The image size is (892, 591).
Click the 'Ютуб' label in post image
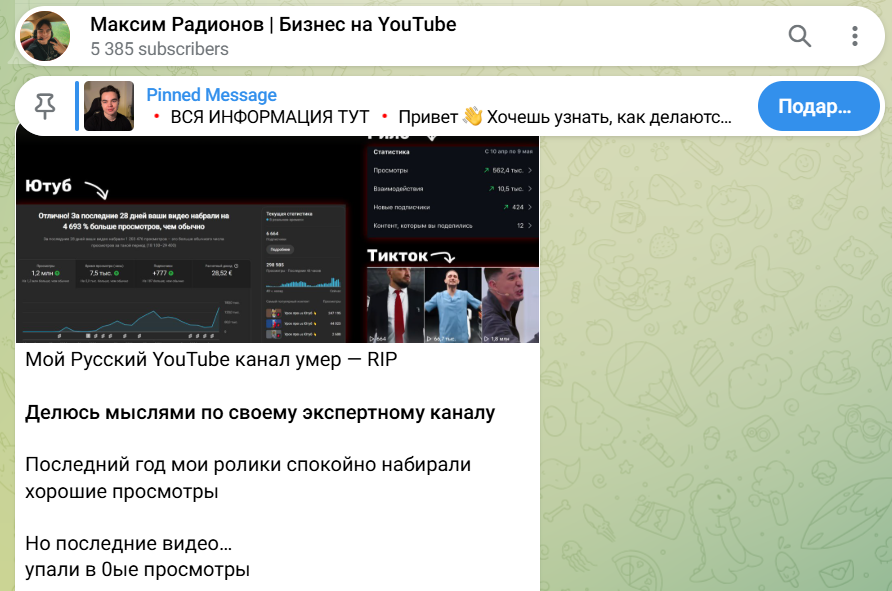48,186
